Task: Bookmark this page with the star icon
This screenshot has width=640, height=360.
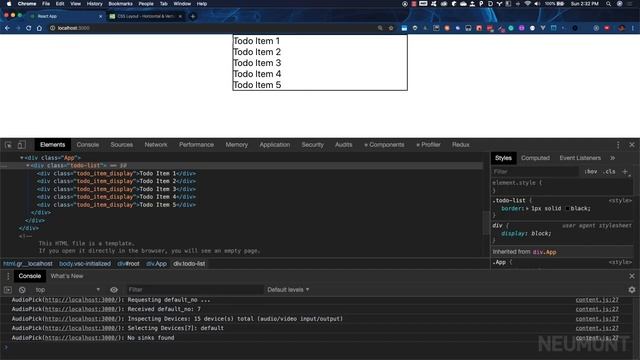Action: (x=391, y=28)
